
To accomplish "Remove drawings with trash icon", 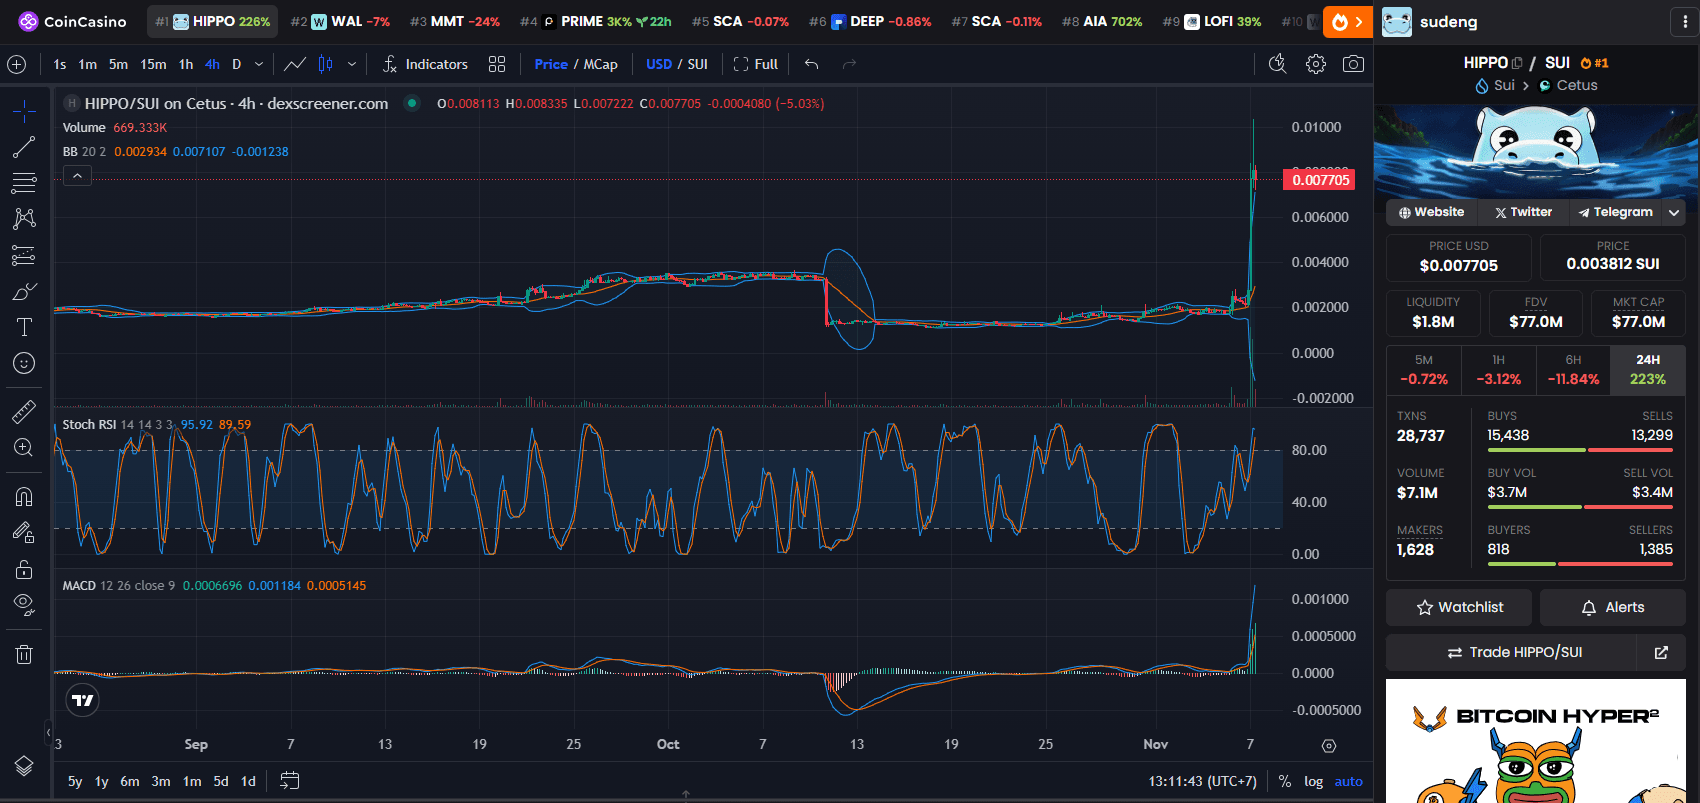I will (24, 654).
